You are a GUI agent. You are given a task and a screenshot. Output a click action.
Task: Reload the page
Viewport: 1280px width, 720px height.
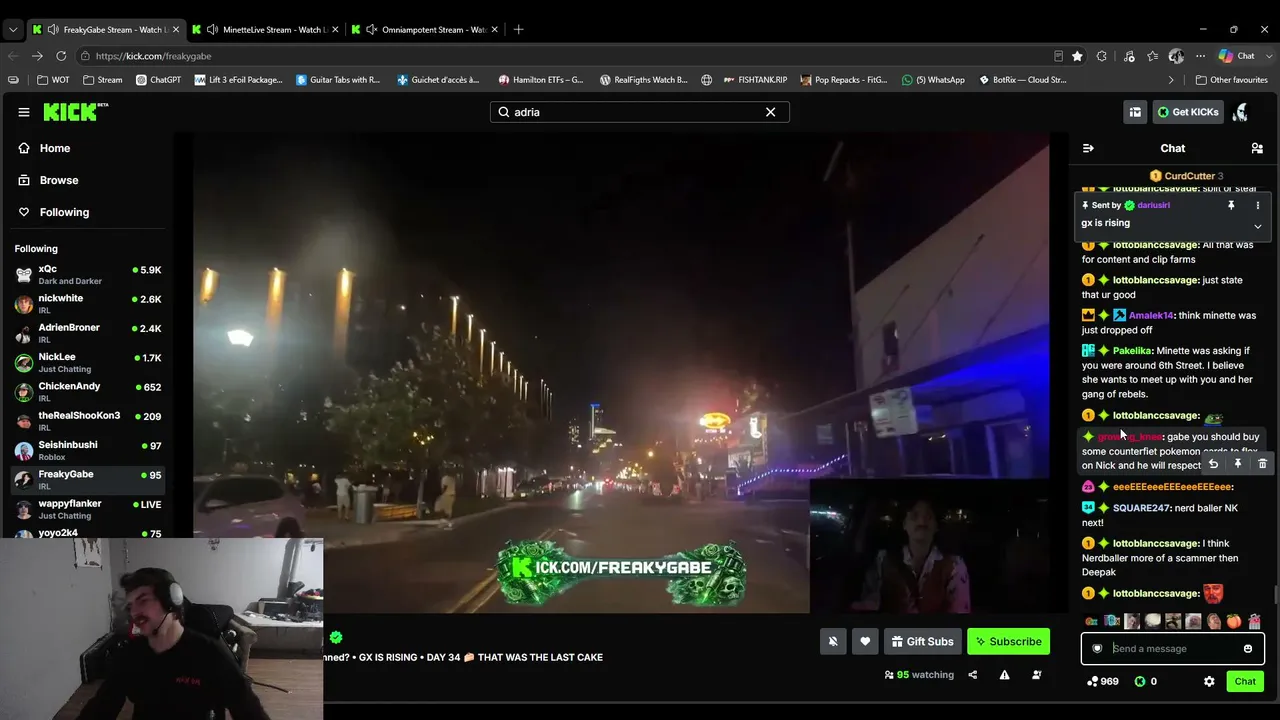pyautogui.click(x=61, y=56)
